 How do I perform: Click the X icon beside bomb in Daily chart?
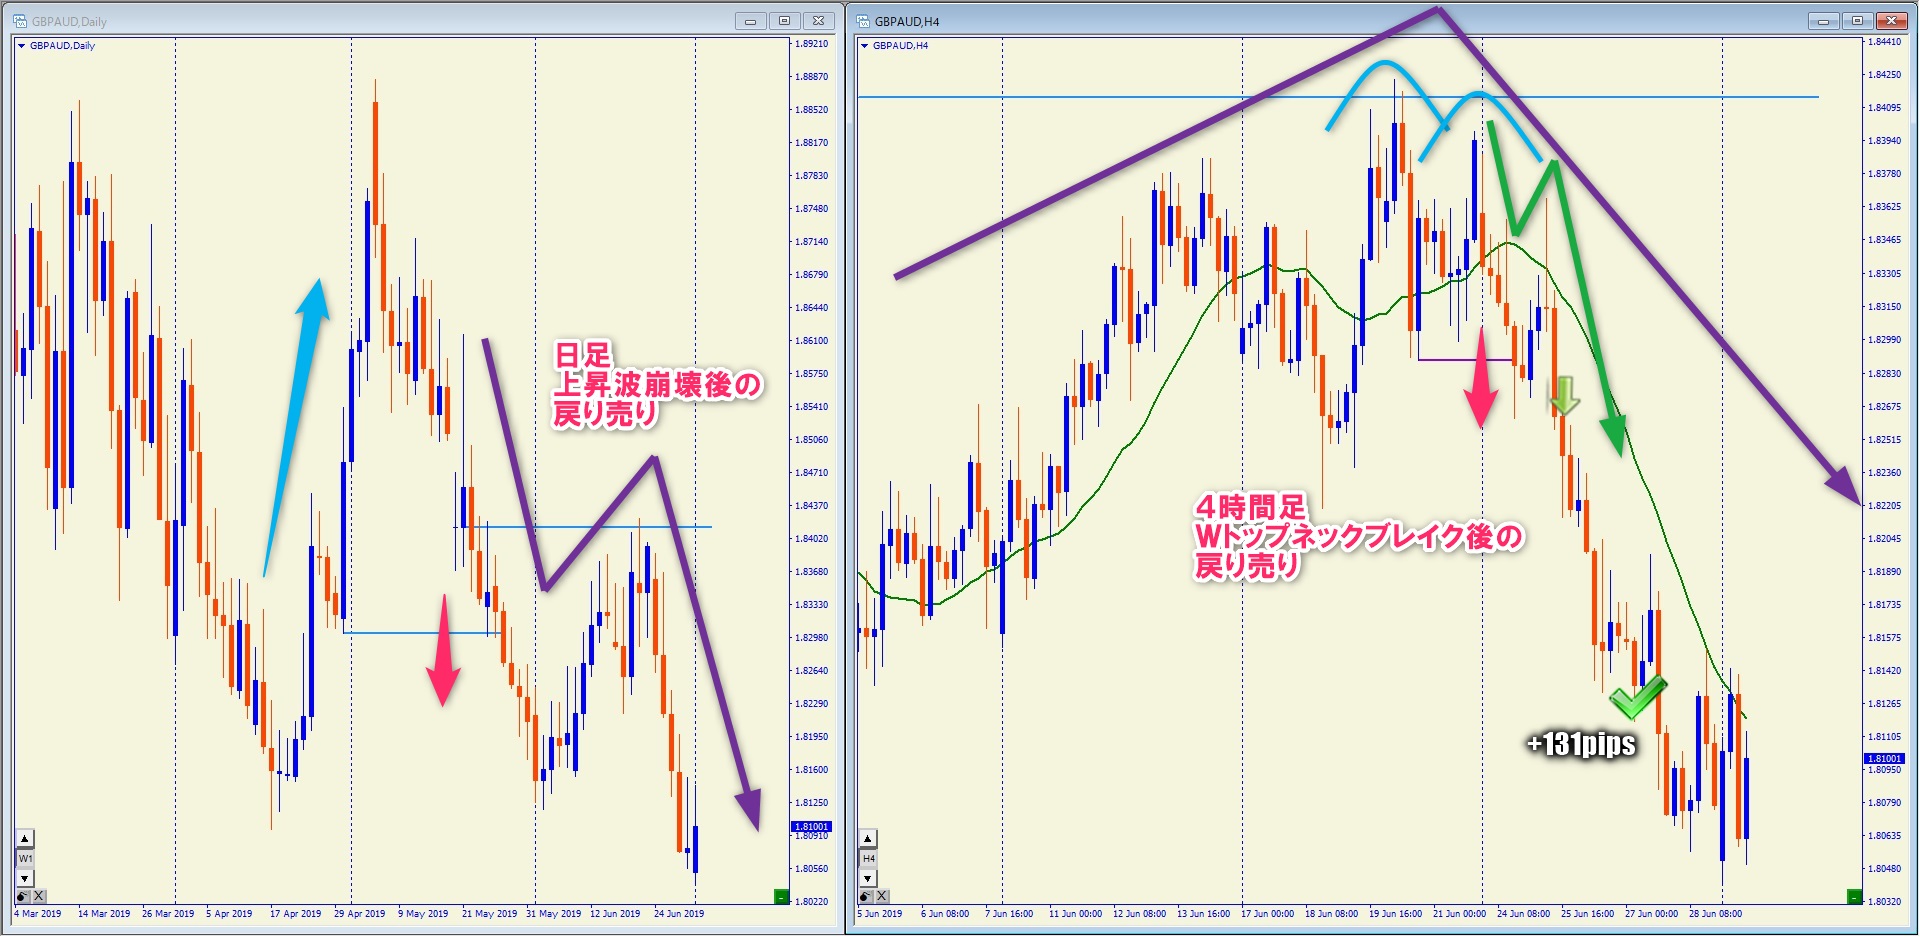(39, 896)
